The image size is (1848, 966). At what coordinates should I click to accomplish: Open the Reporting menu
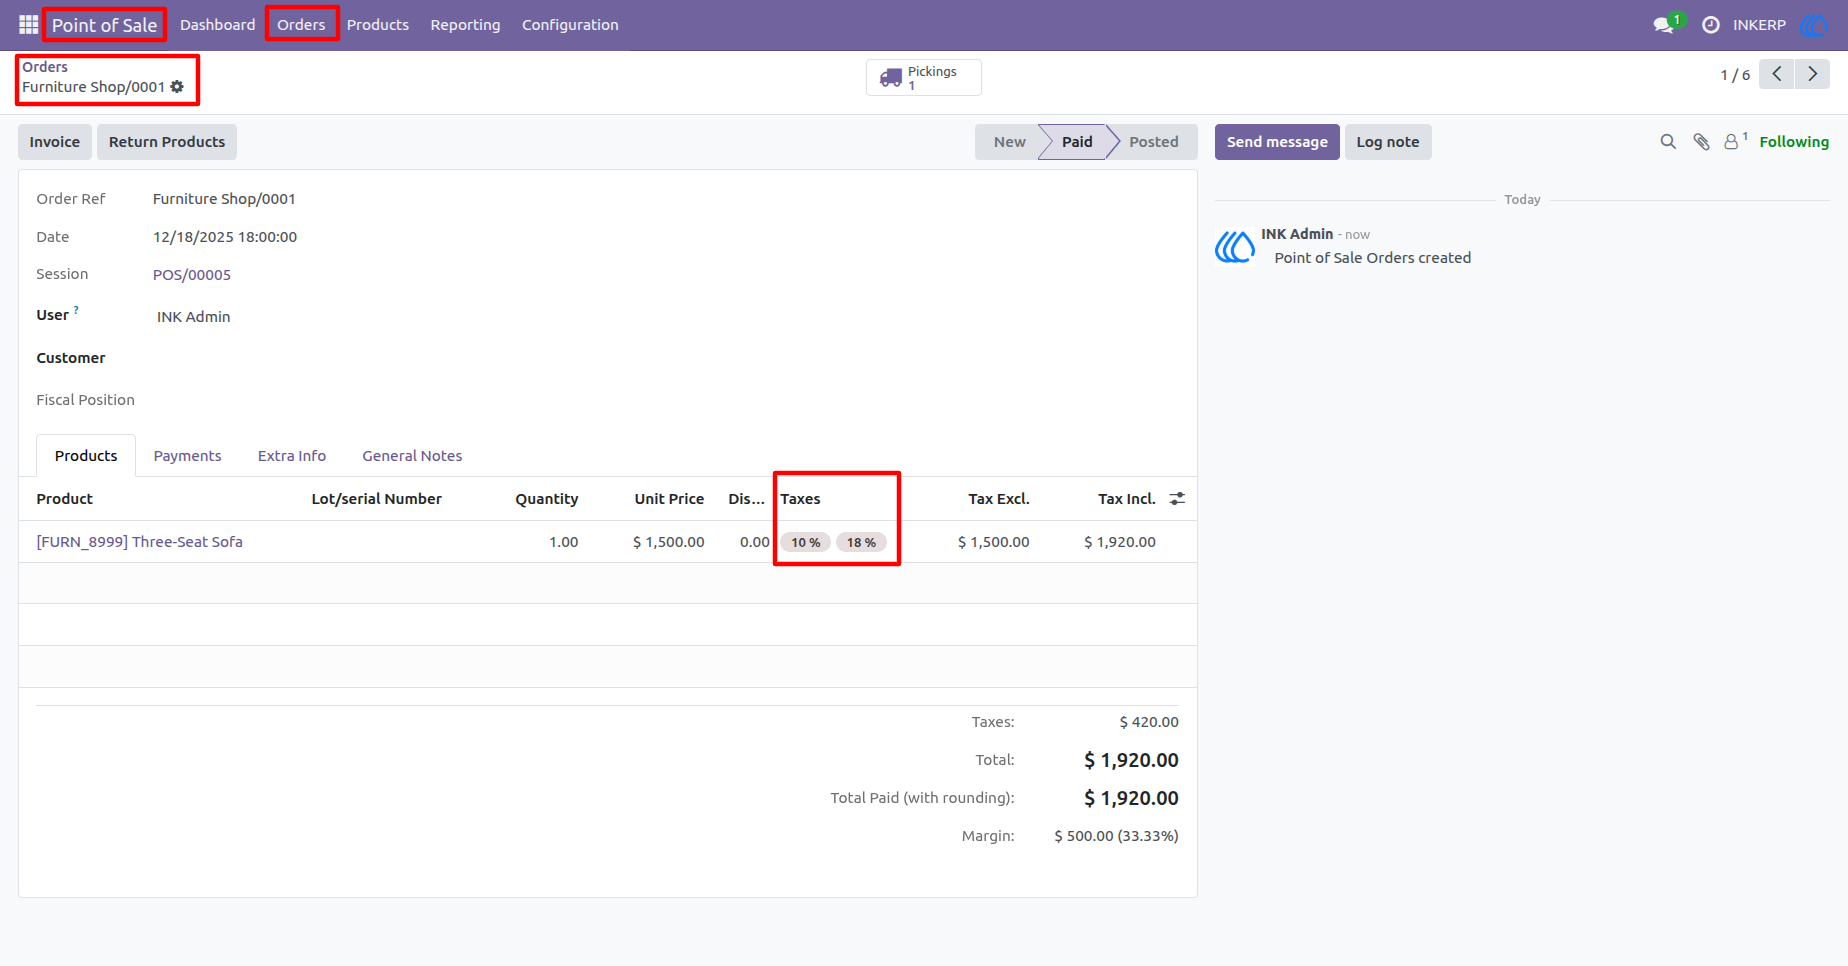465,24
